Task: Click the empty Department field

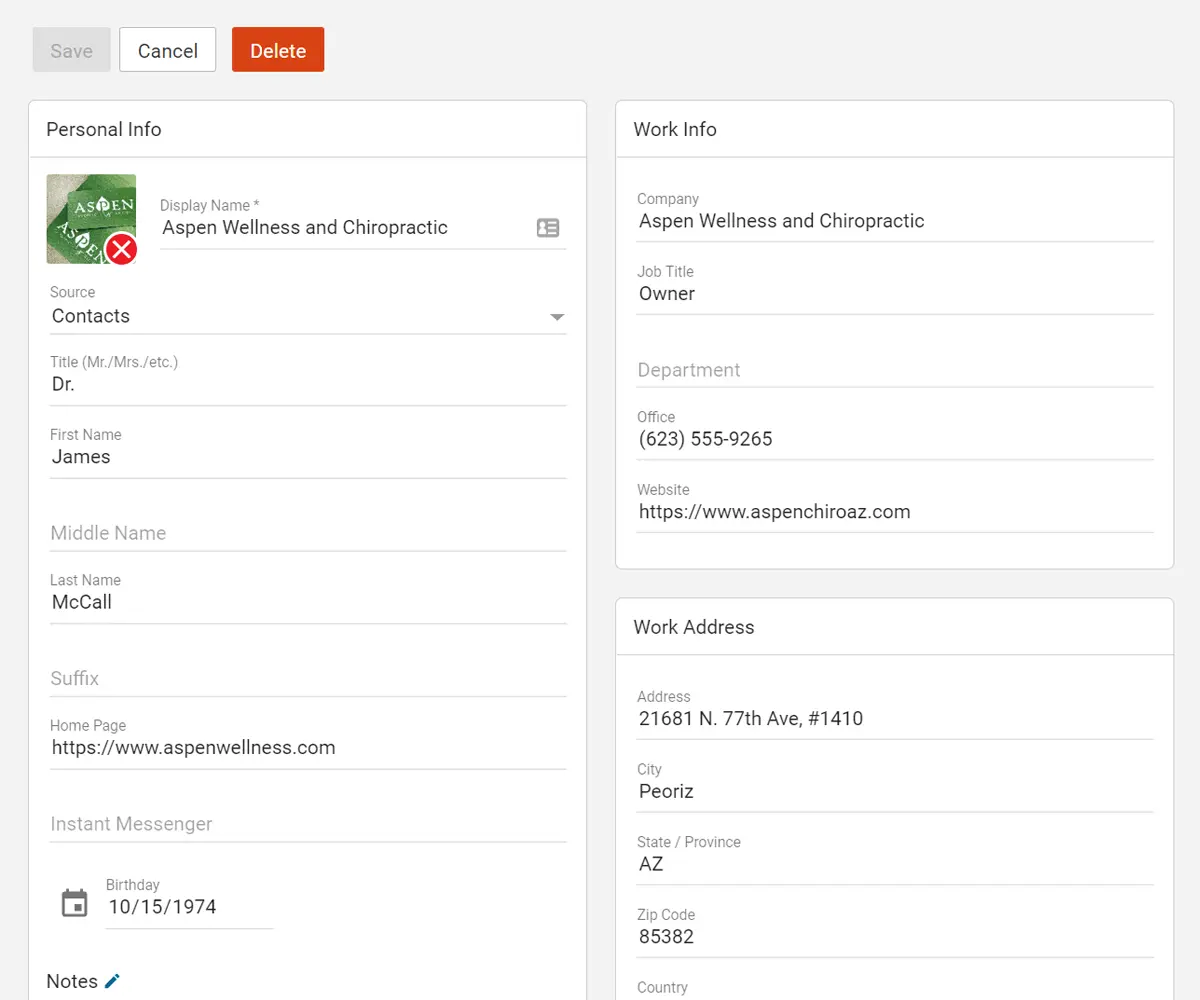Action: (x=895, y=370)
